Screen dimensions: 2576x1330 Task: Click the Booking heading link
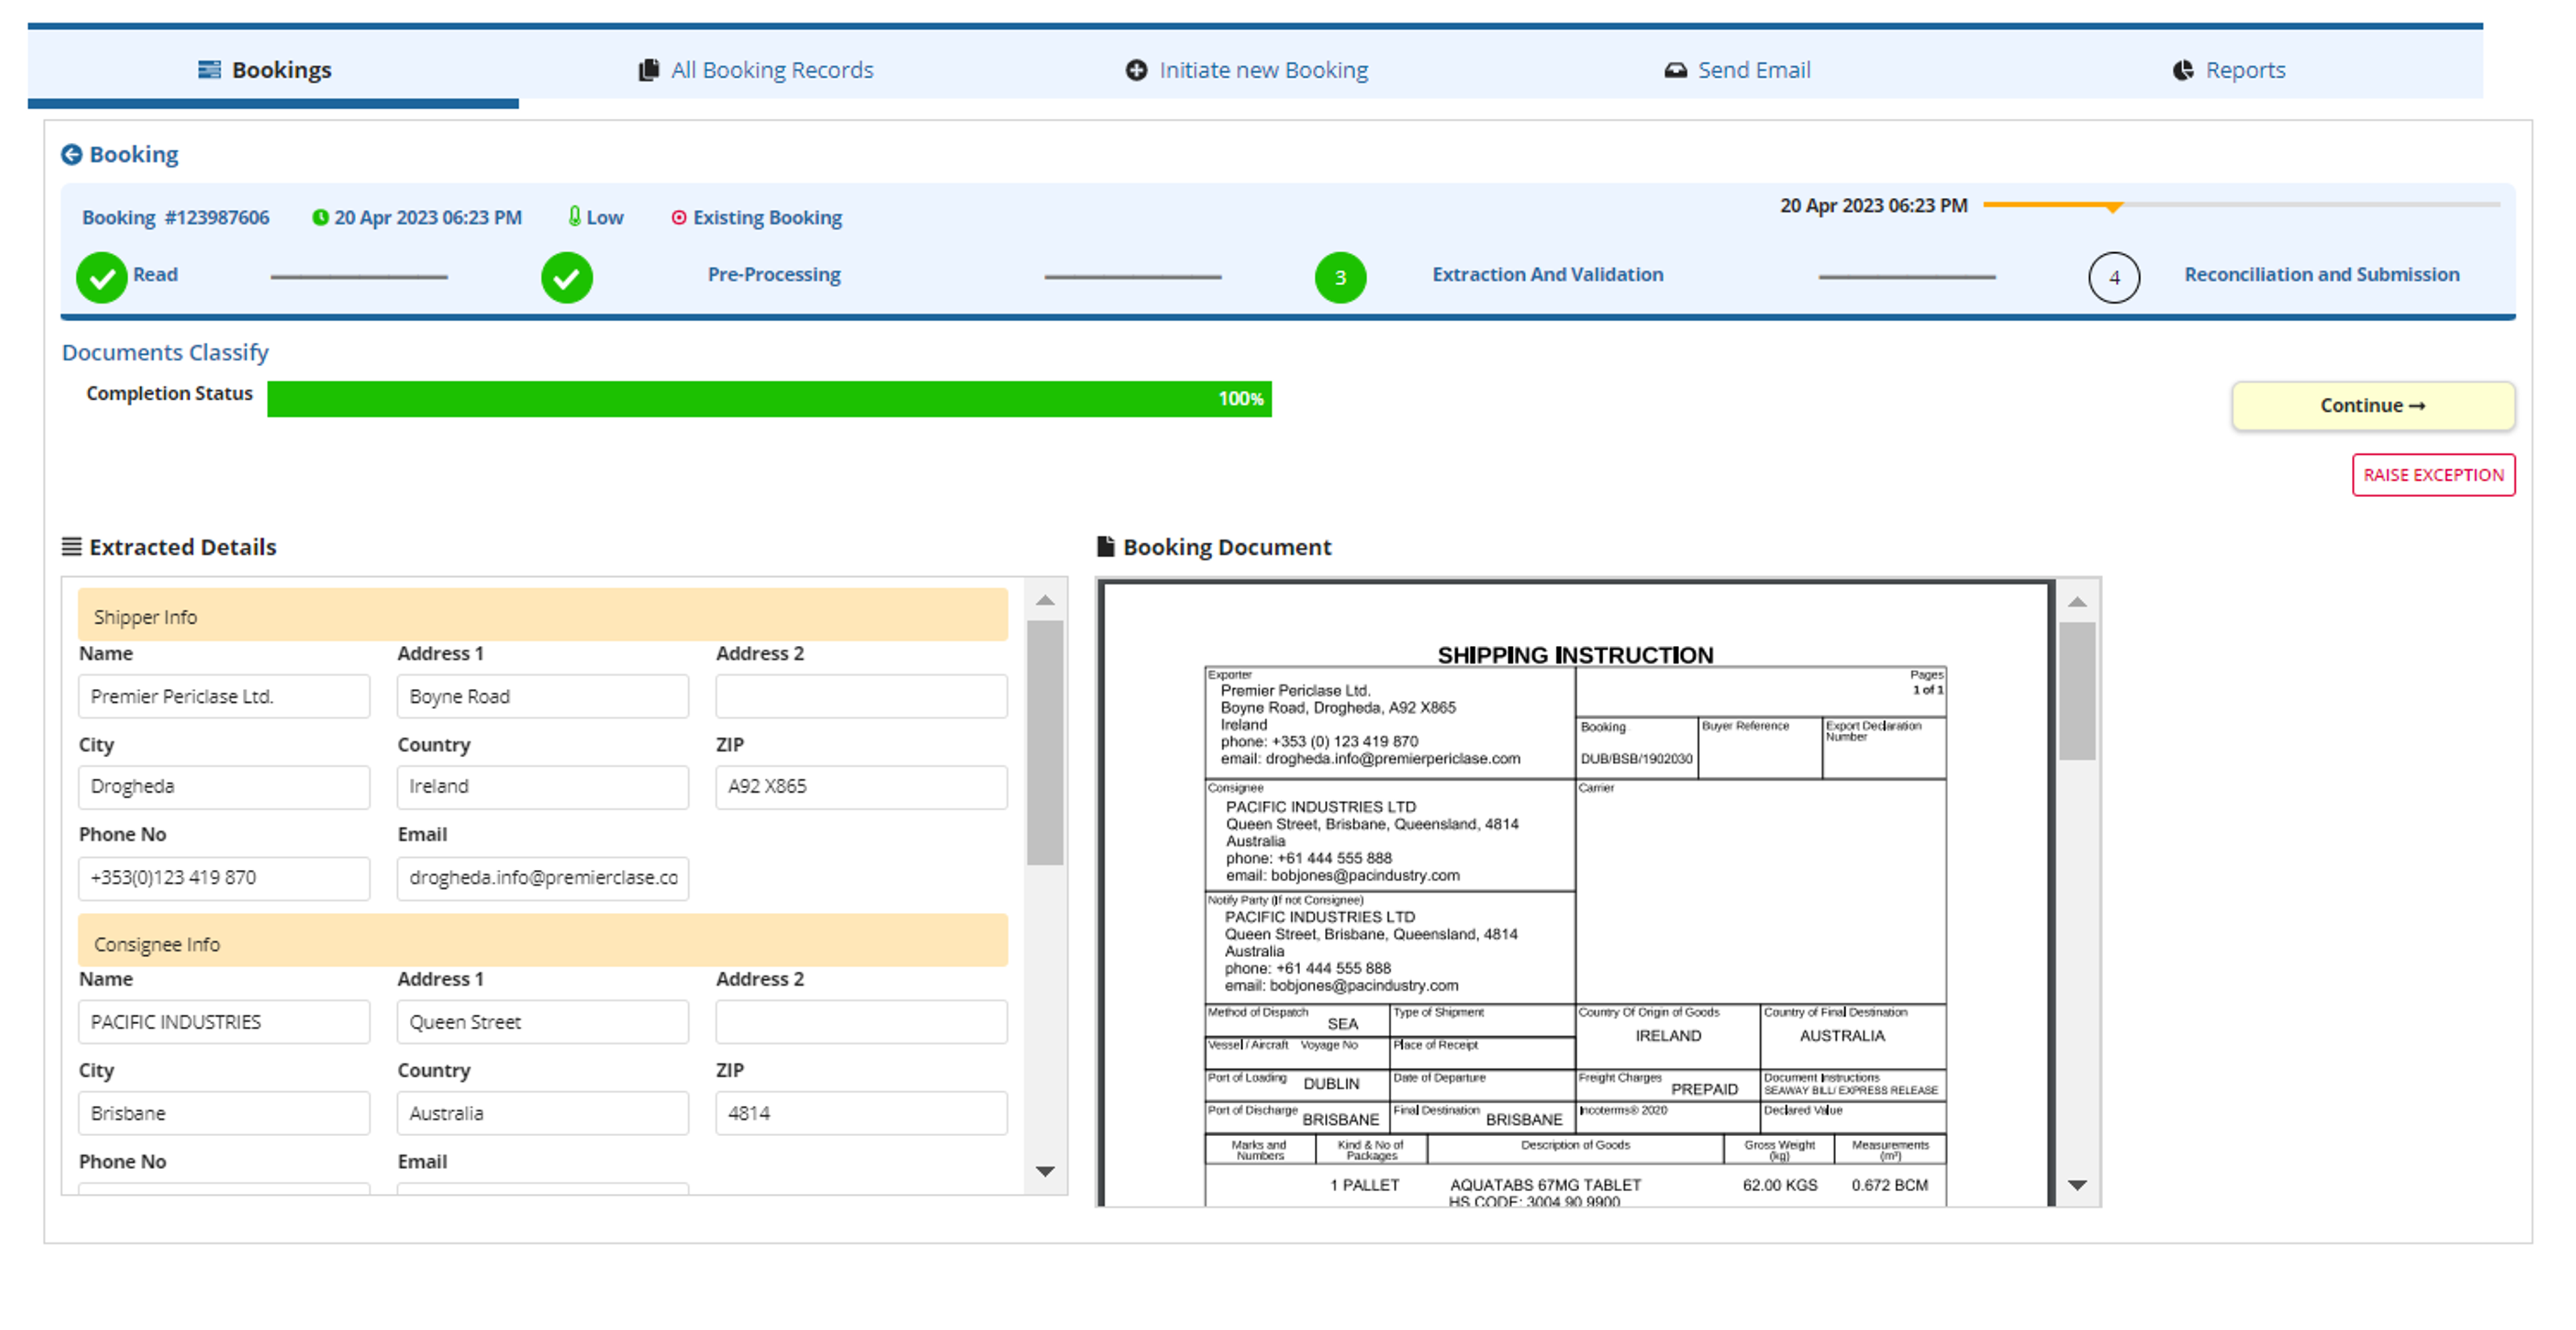[134, 154]
